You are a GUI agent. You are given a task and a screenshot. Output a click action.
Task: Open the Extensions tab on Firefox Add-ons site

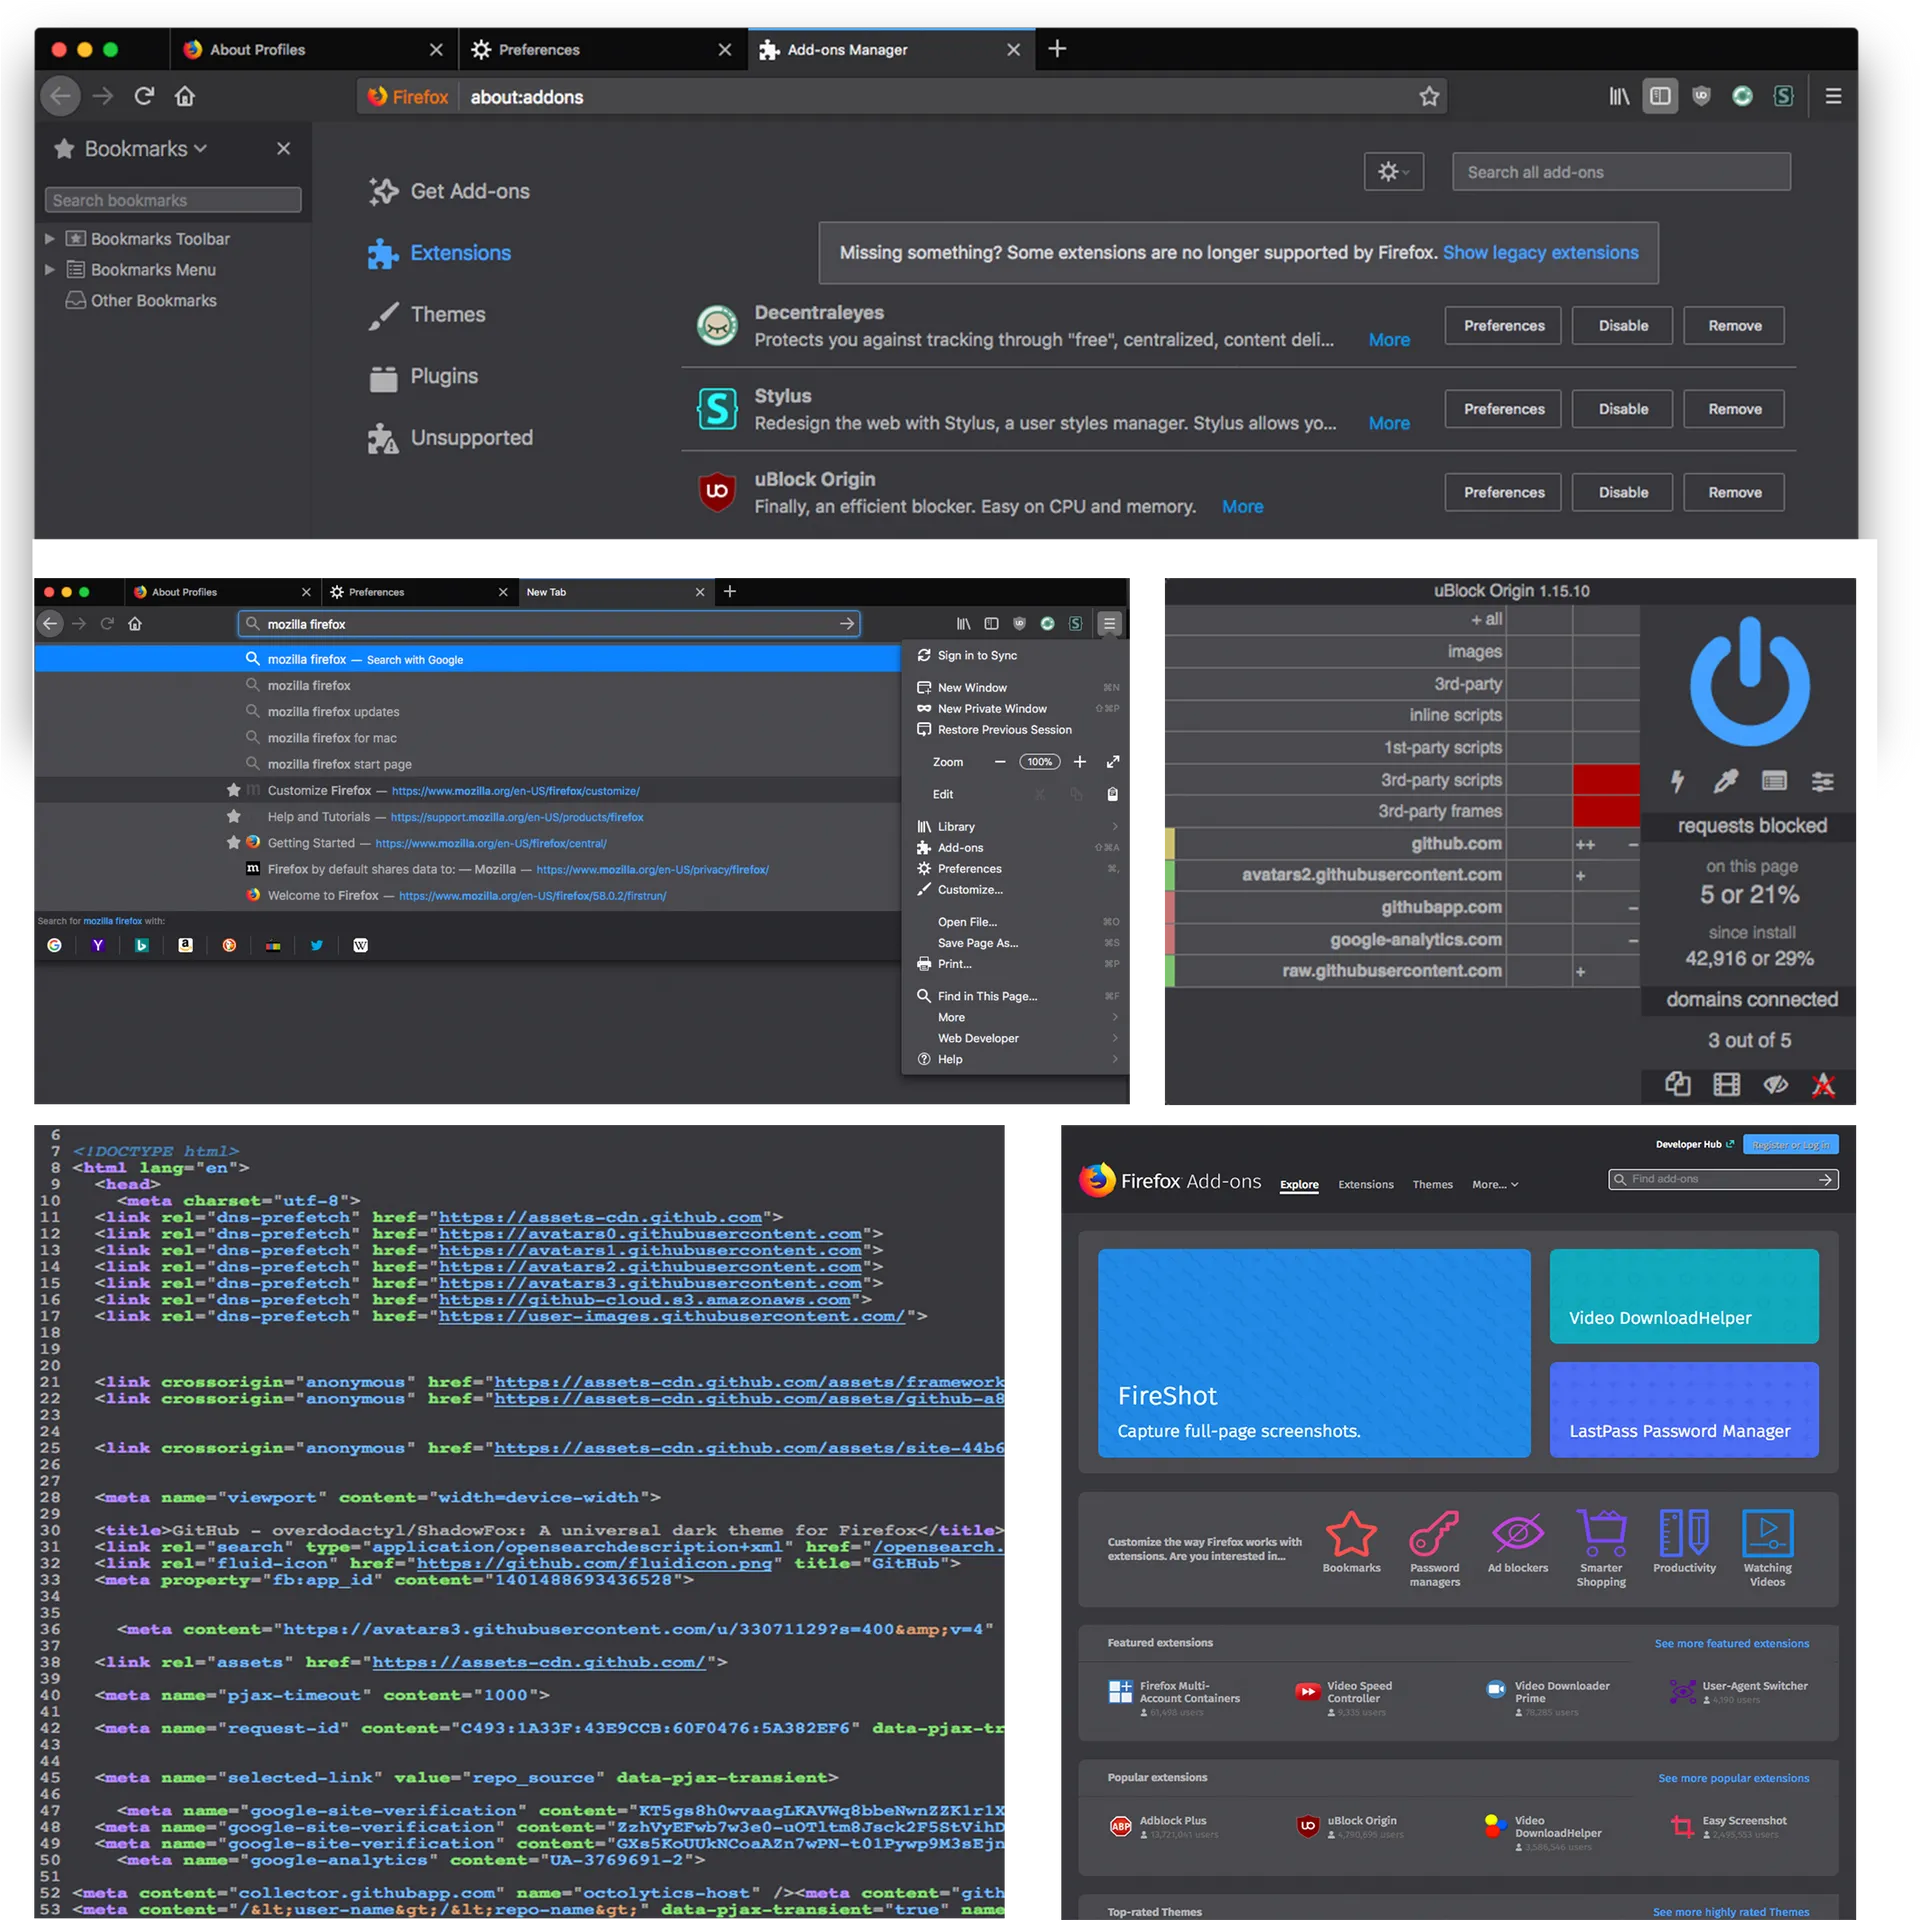pos(1365,1184)
